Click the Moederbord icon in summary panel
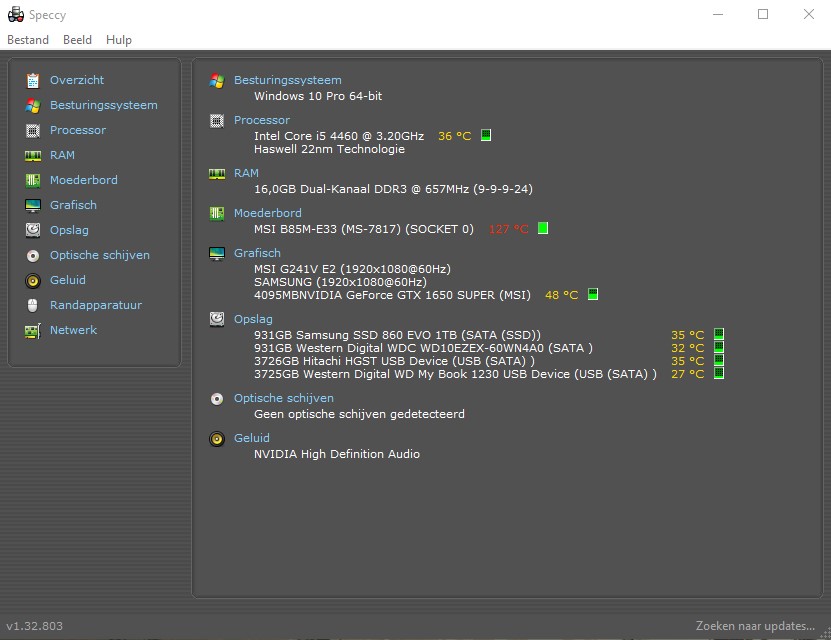This screenshot has width=831, height=640. [217, 214]
